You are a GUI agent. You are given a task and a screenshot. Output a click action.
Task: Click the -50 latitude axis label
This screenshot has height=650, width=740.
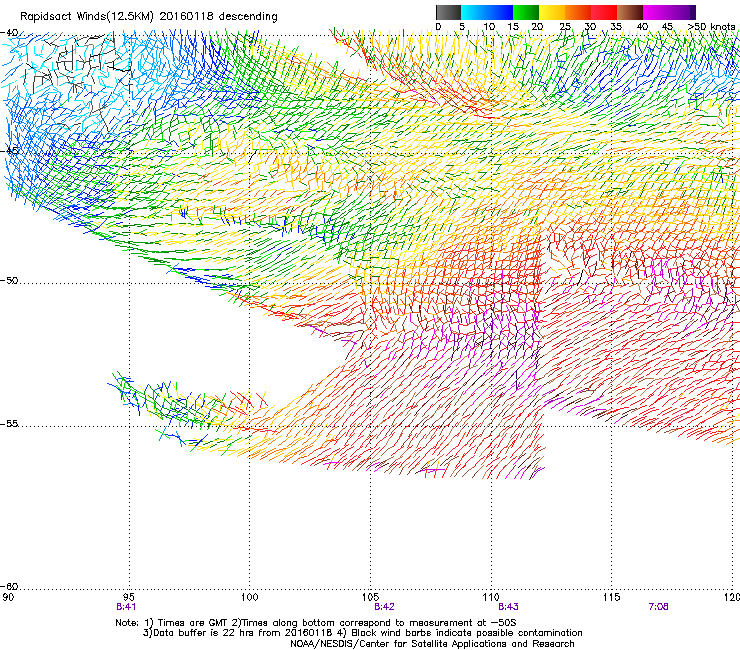point(9,281)
